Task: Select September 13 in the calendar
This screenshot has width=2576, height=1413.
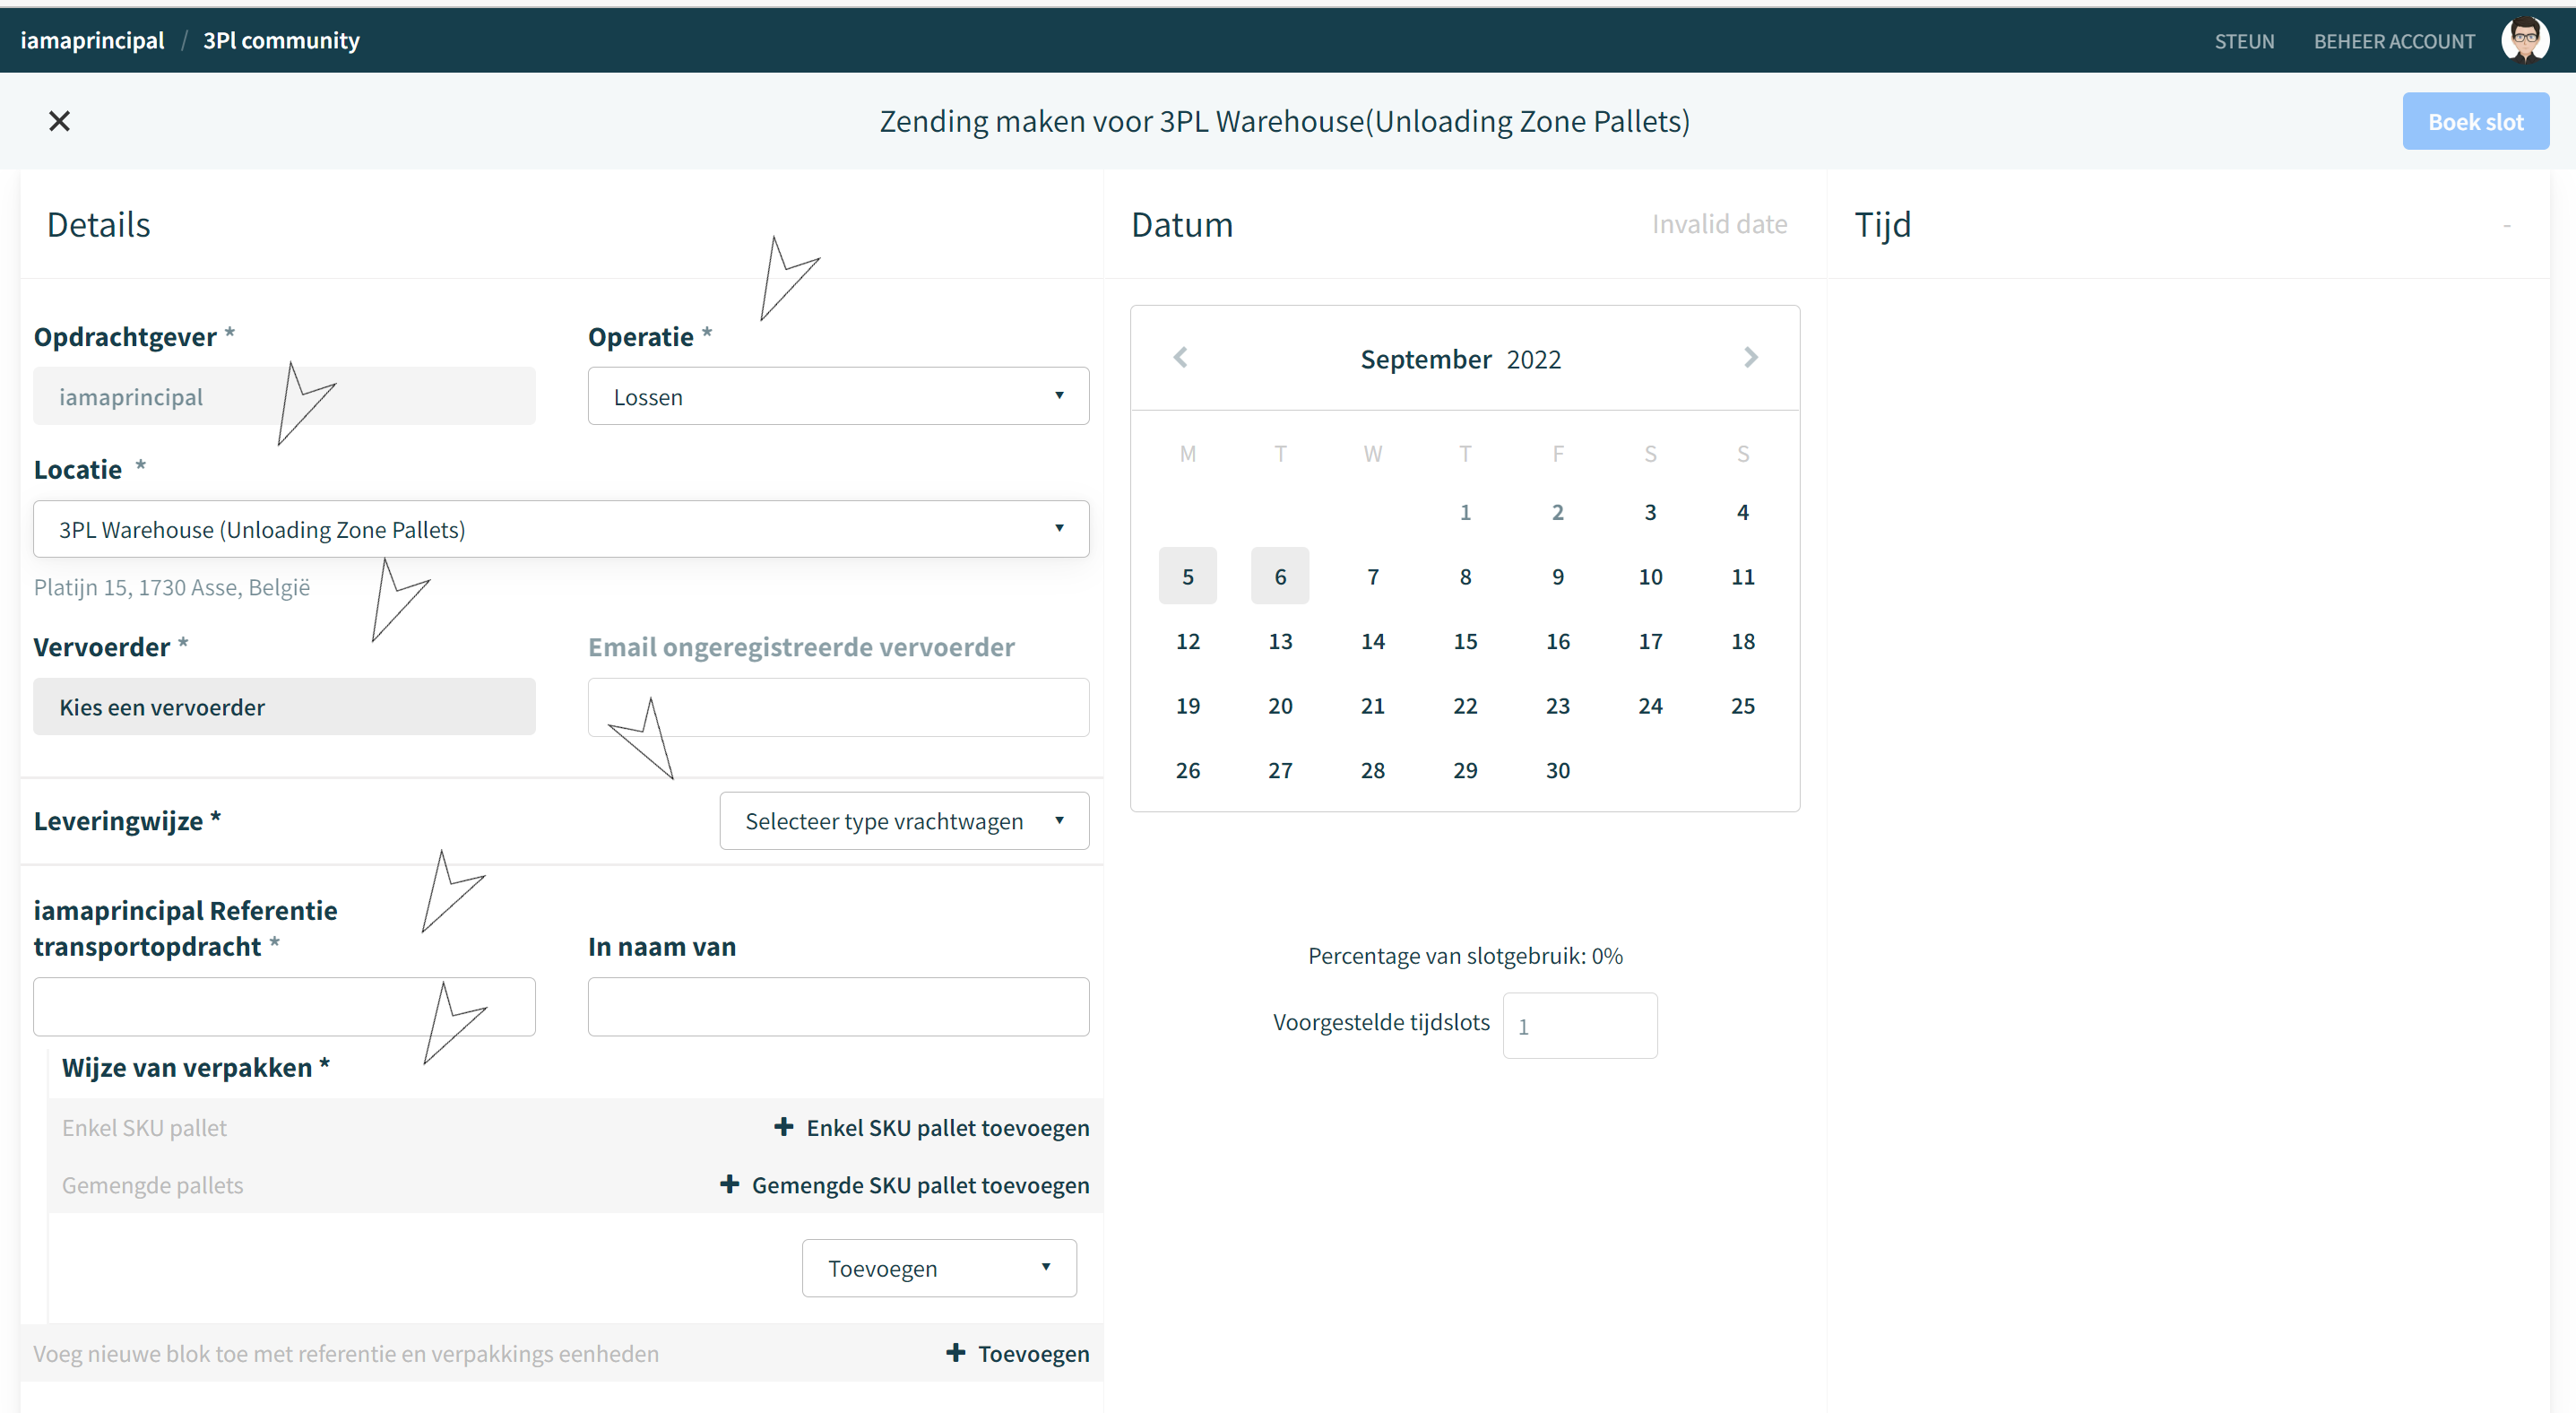Action: click(1280, 641)
